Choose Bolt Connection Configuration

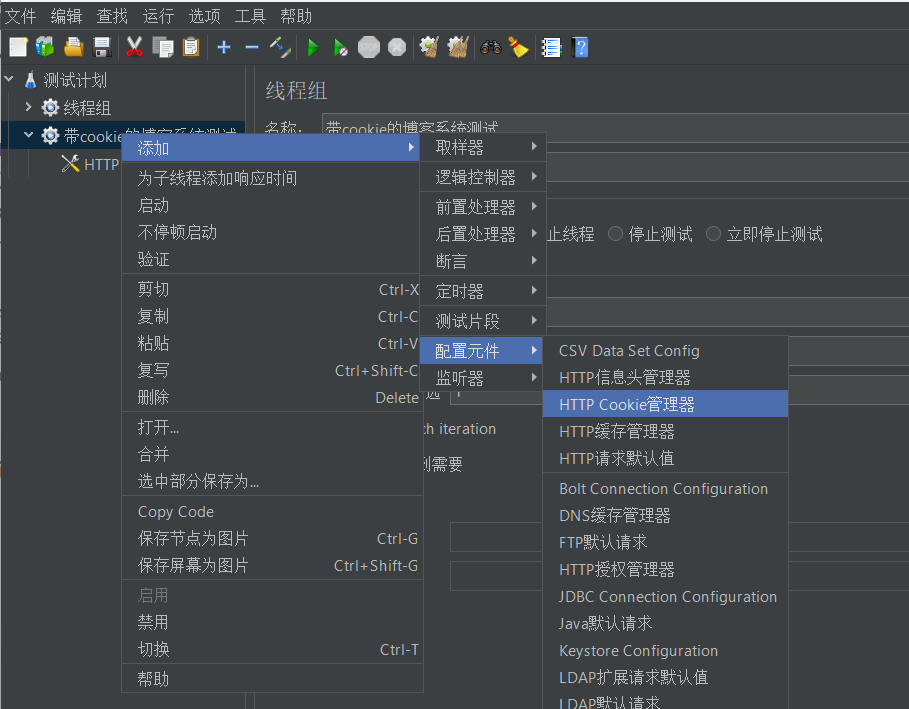(666, 488)
